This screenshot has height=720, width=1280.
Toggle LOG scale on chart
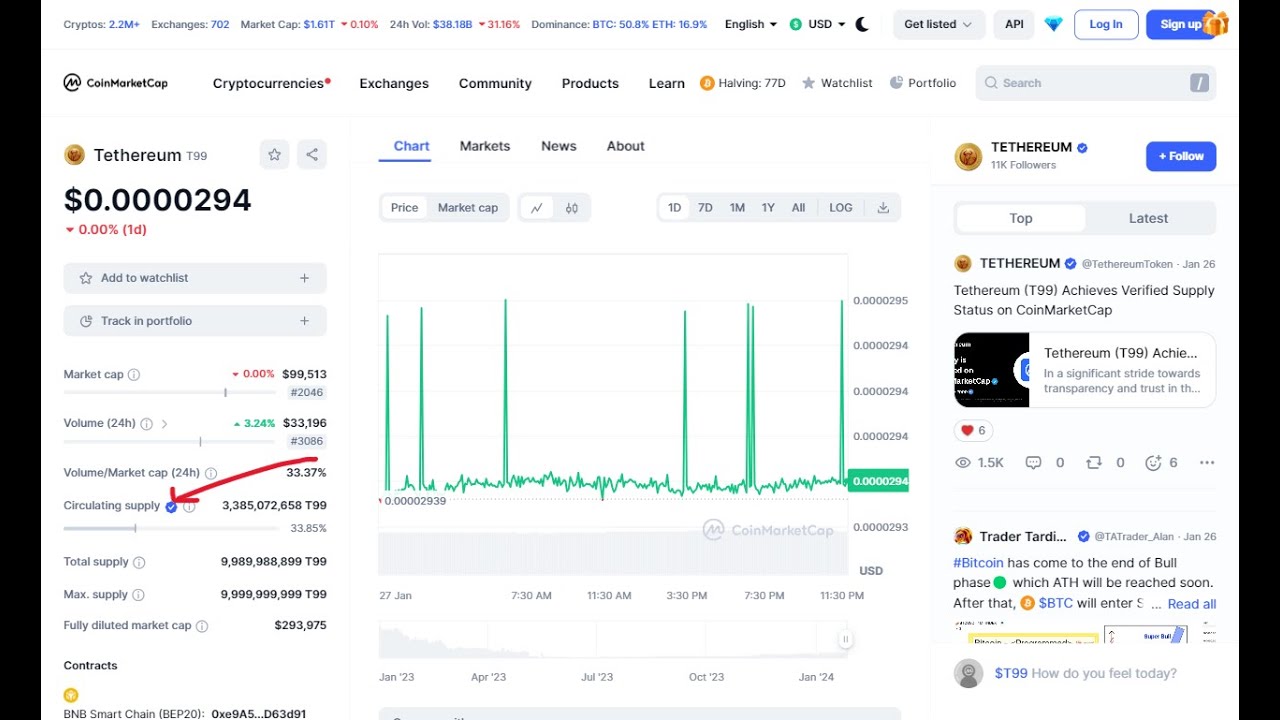coord(841,208)
